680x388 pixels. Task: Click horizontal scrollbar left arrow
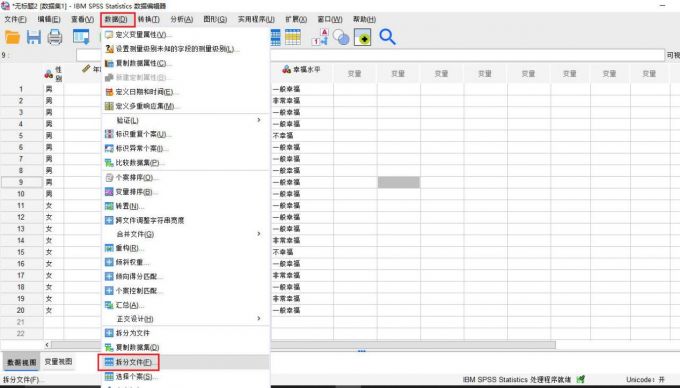click(x=47, y=345)
